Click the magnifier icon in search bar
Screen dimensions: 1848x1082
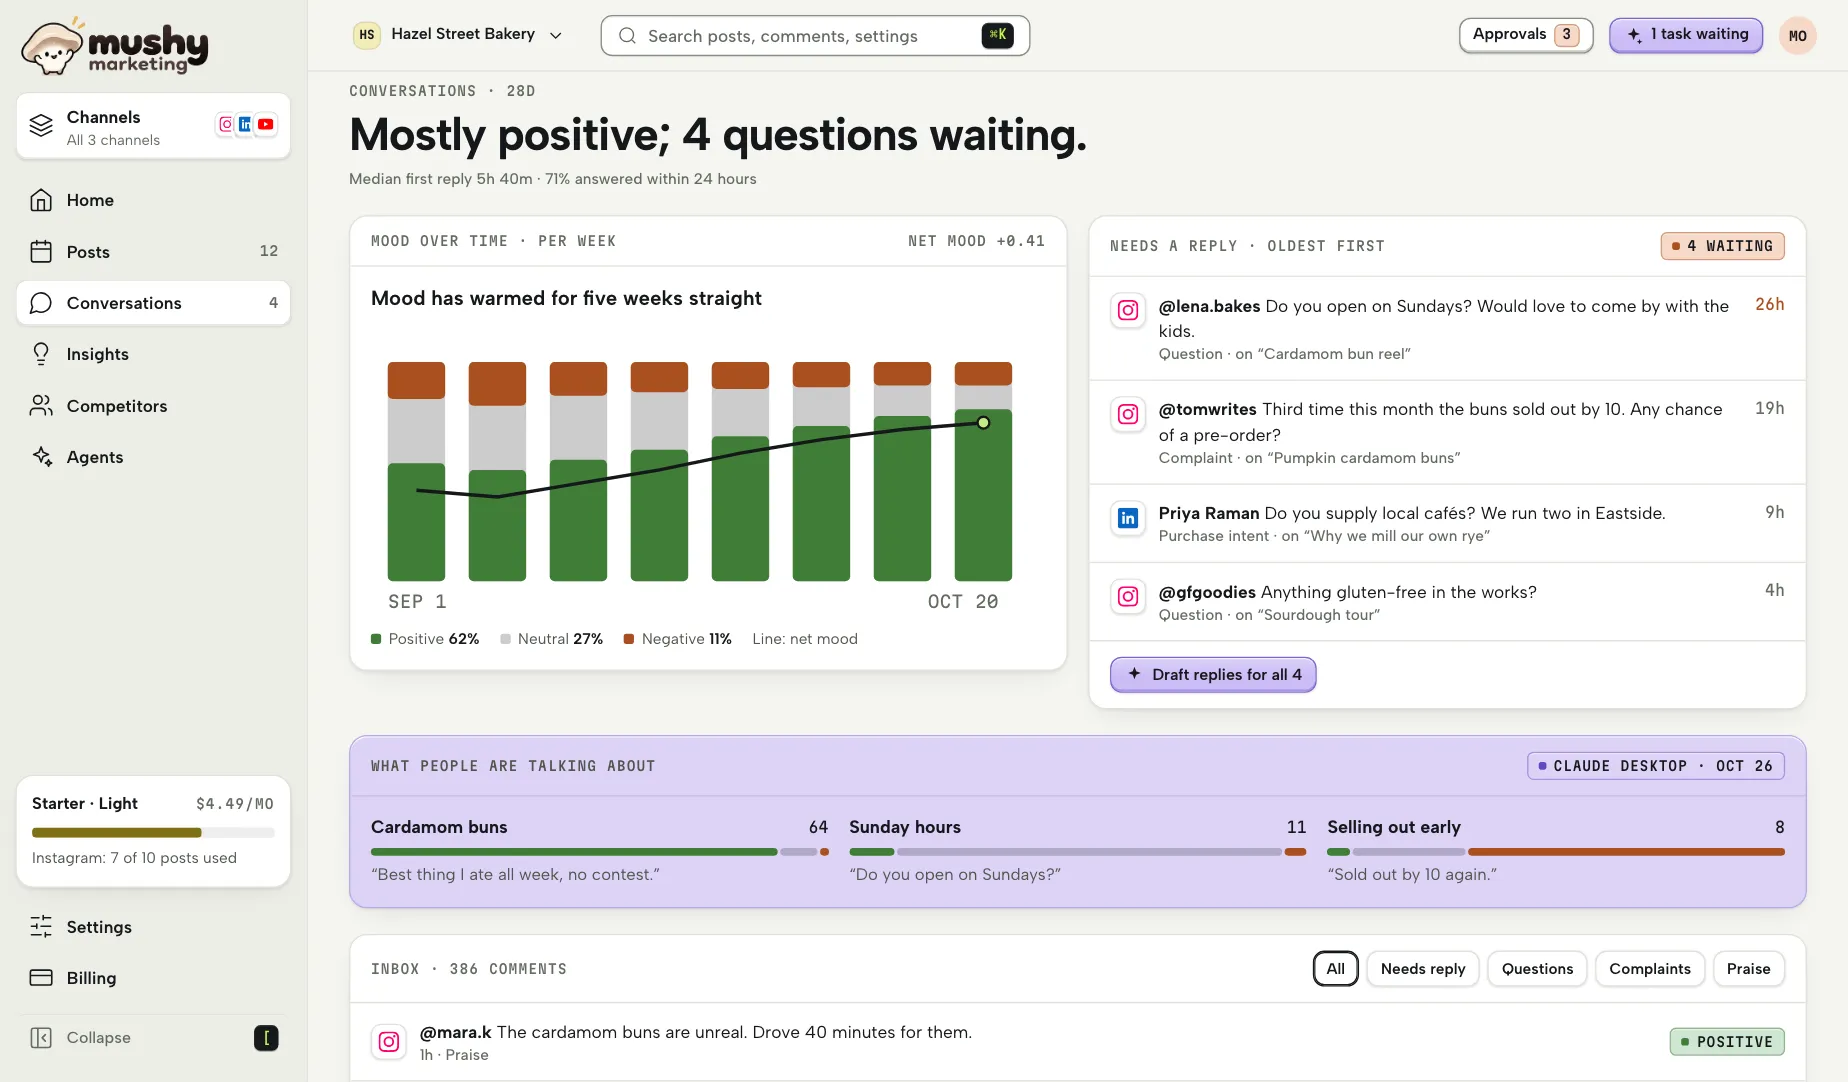pos(627,36)
